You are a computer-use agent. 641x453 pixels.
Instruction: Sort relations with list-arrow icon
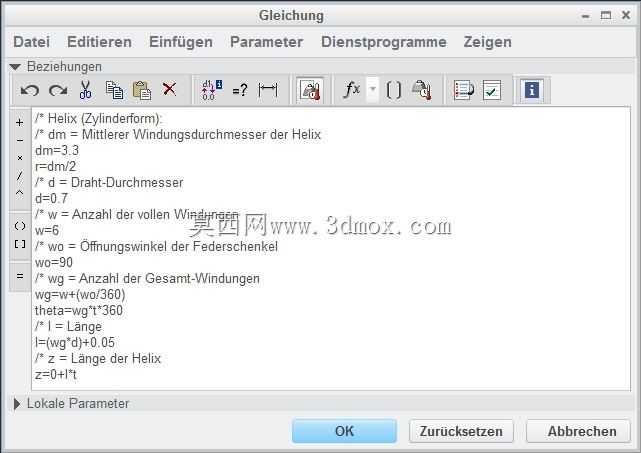click(464, 90)
